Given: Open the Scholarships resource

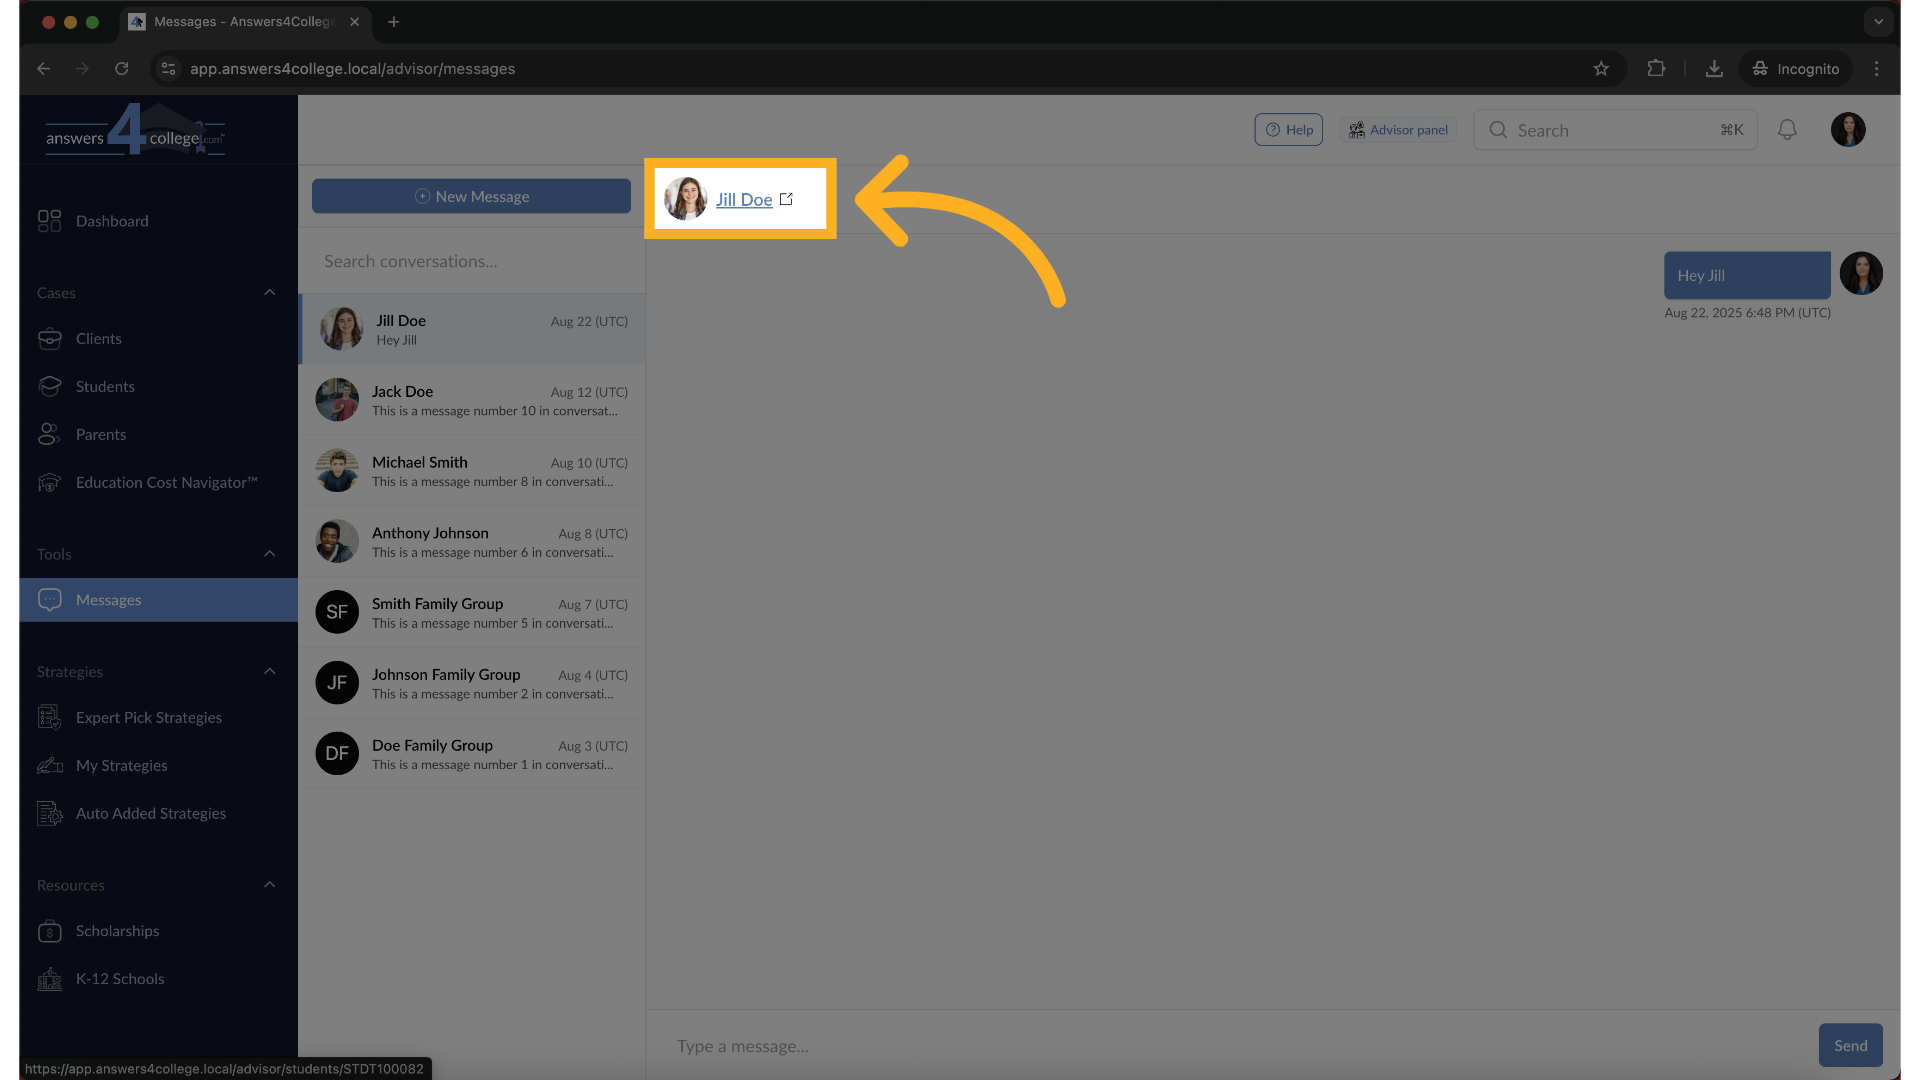Looking at the screenshot, I should (116, 931).
